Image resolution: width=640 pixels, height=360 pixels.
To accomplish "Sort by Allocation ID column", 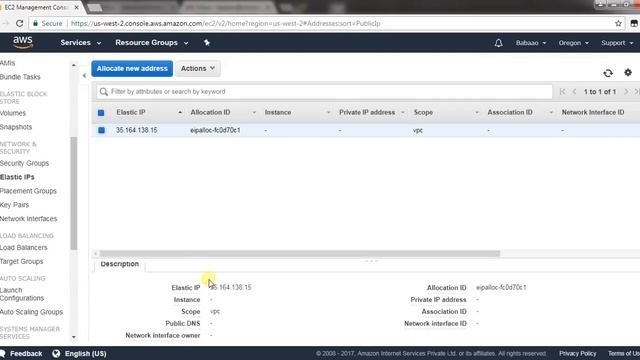I will pos(210,112).
